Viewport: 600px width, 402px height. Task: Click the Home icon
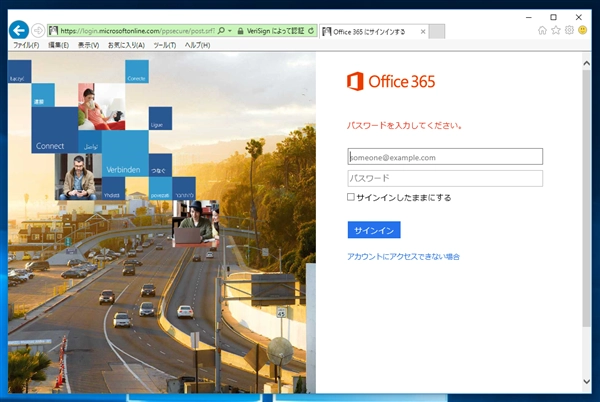coord(542,30)
